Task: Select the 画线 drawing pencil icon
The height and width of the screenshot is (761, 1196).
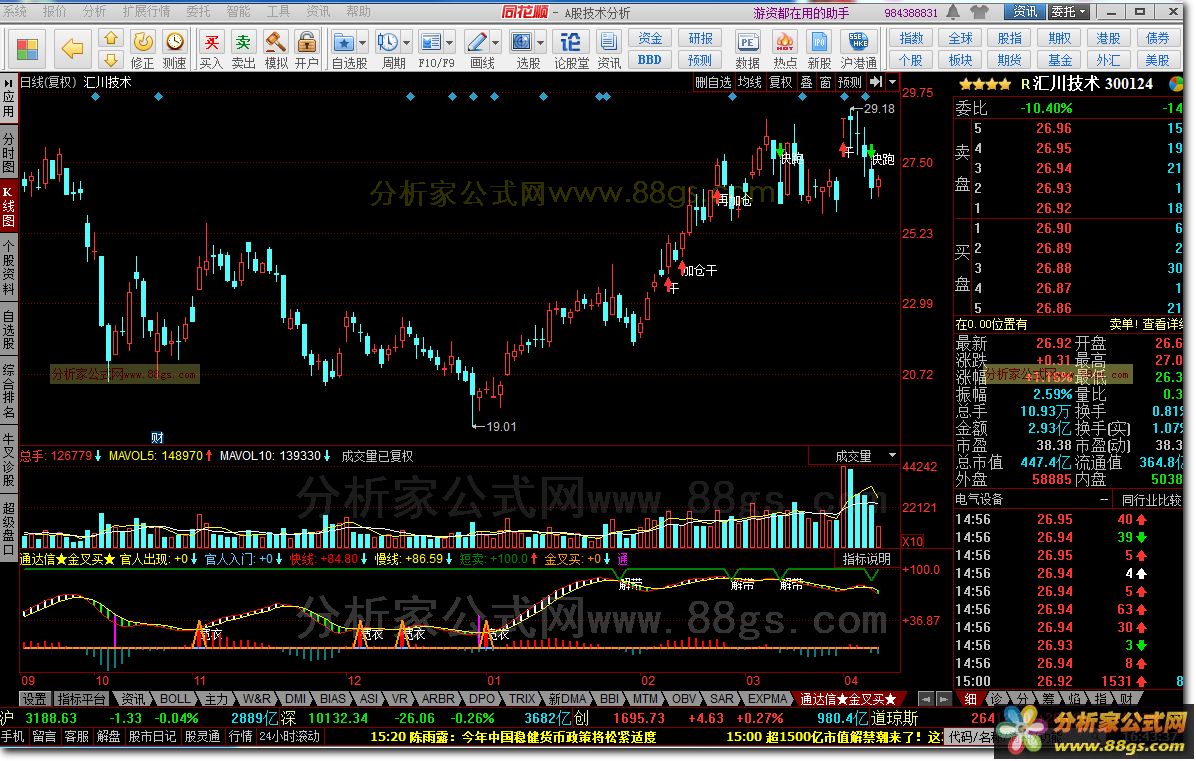Action: 477,43
